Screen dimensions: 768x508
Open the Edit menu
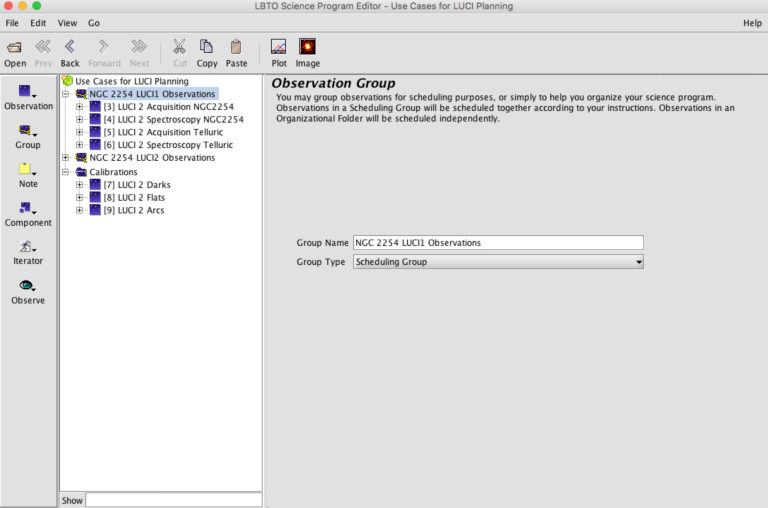point(38,23)
